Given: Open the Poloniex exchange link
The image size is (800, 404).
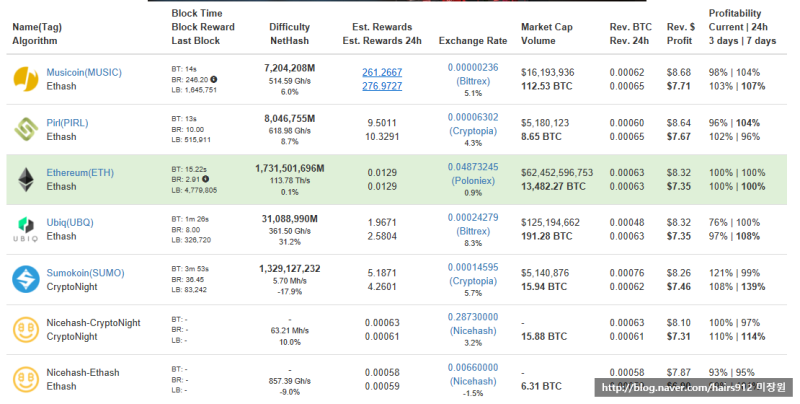Looking at the screenshot, I should tap(473, 181).
